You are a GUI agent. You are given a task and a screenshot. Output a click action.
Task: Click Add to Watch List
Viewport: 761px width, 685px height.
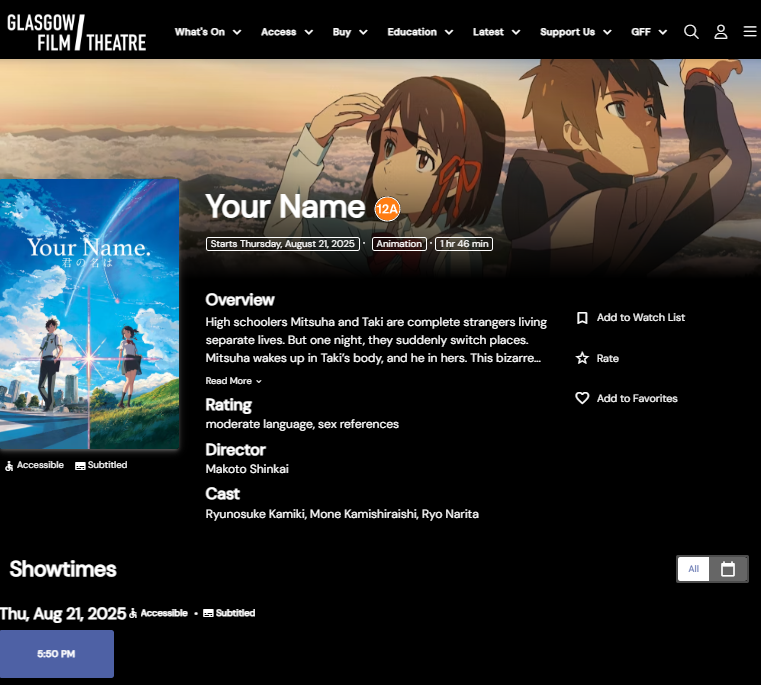click(641, 317)
